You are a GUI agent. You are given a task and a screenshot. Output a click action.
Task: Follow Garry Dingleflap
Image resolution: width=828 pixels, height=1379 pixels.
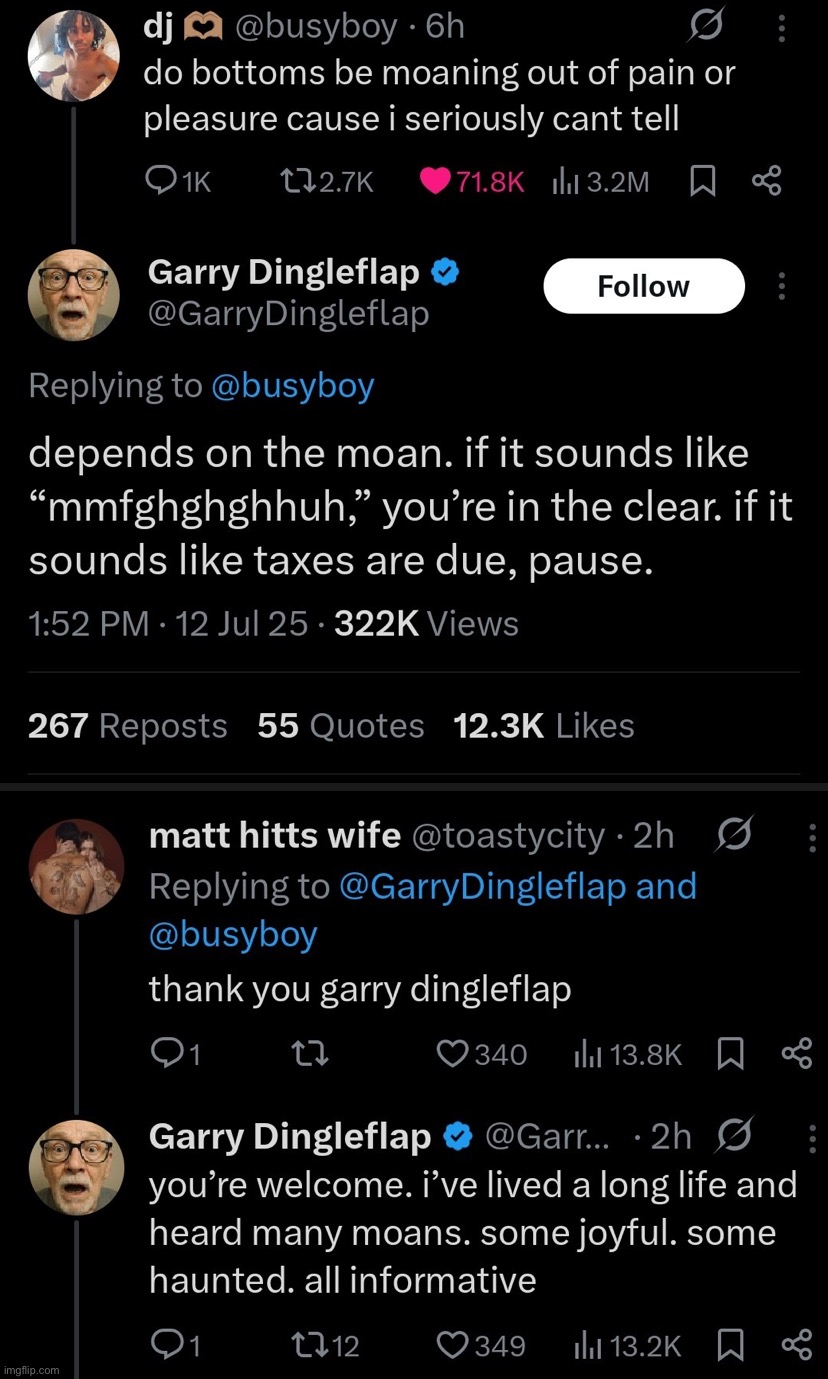click(643, 286)
